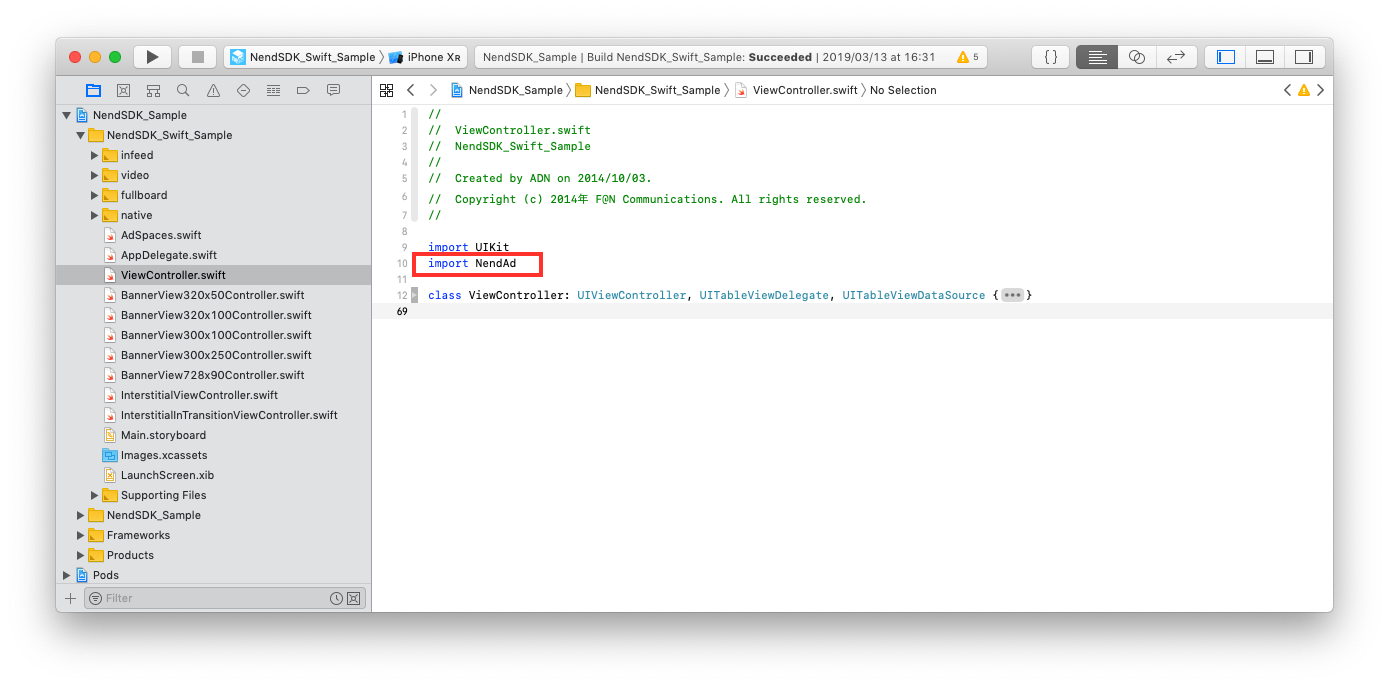Expand the Supporting Files group
Viewport: 1389px width, 686px height.
(x=95, y=495)
